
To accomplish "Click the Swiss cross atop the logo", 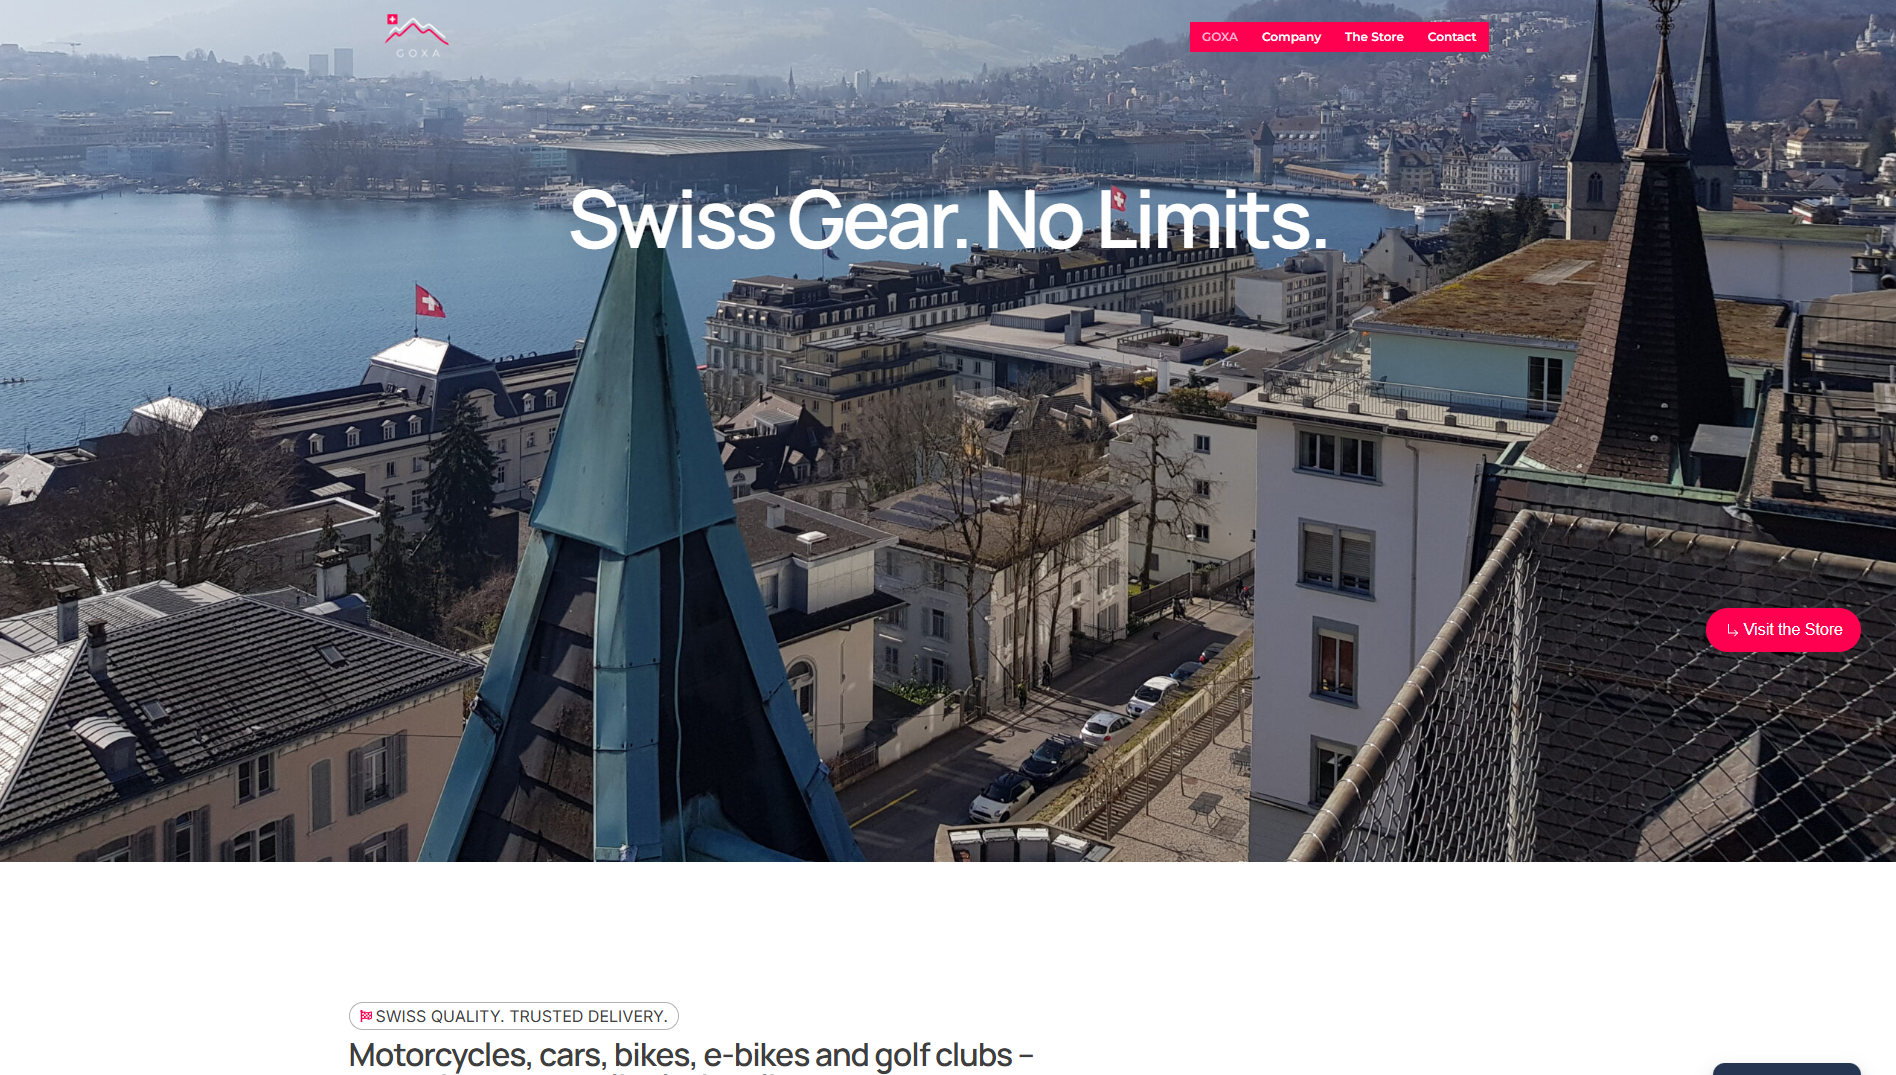I will [x=392, y=19].
